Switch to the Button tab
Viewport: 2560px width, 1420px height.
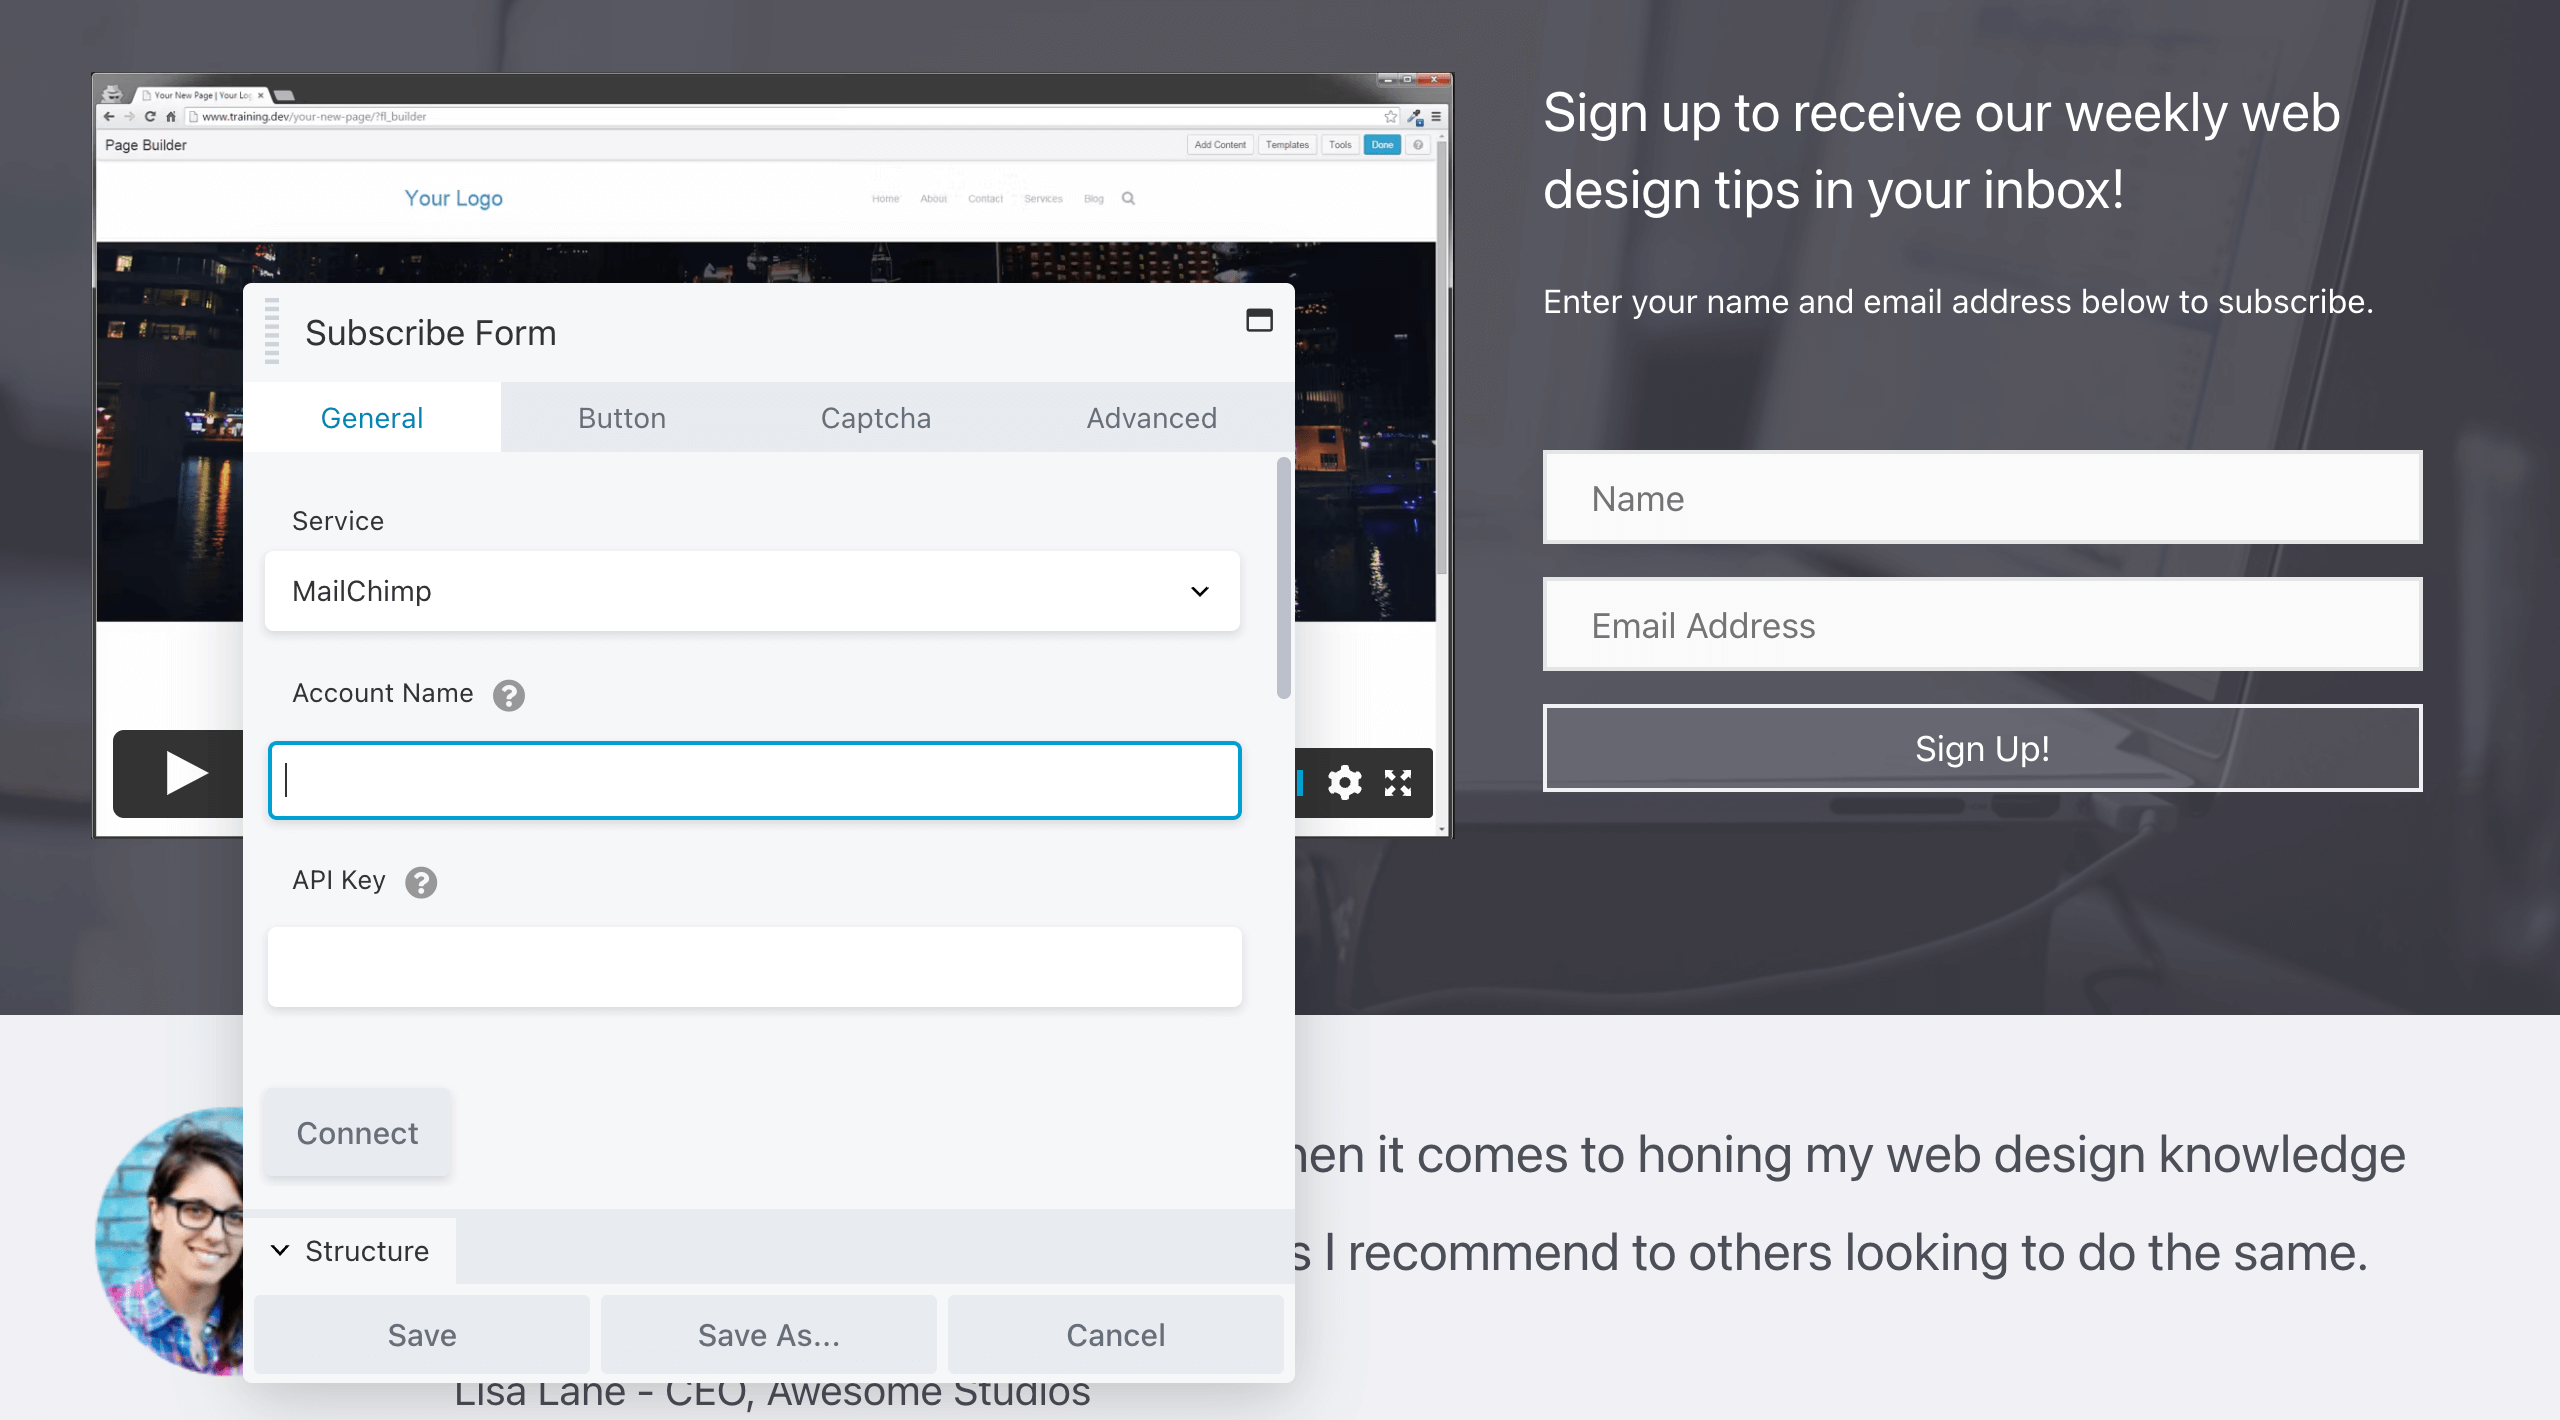(621, 418)
